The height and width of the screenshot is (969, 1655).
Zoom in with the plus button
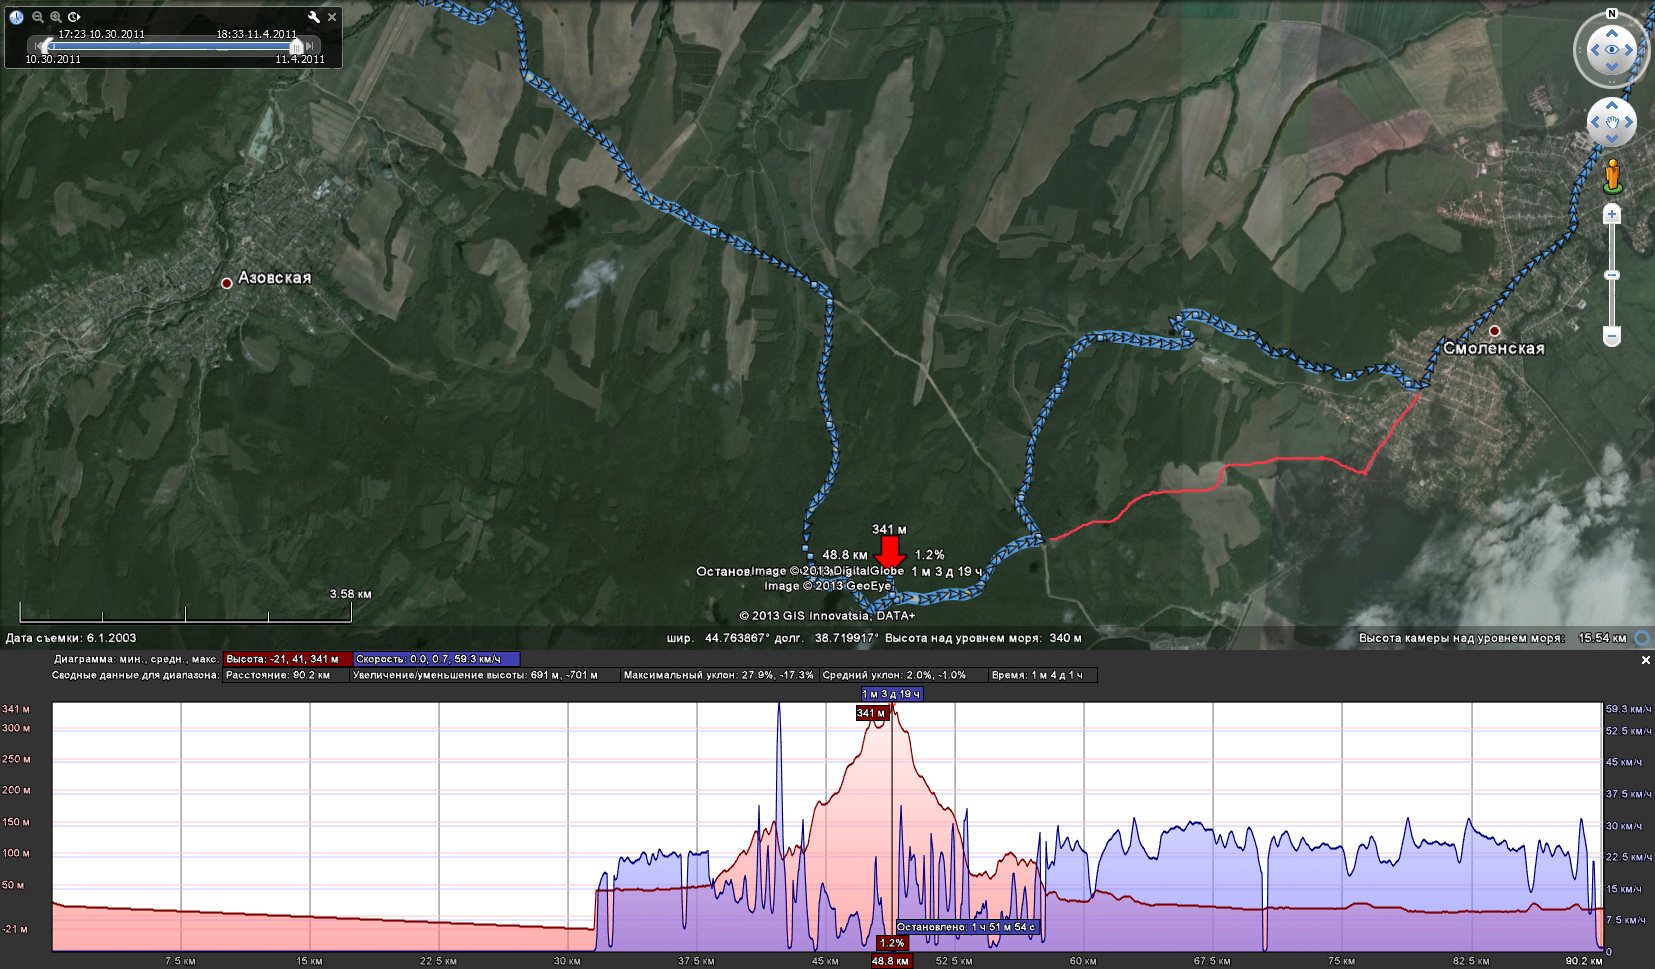[x=1611, y=215]
